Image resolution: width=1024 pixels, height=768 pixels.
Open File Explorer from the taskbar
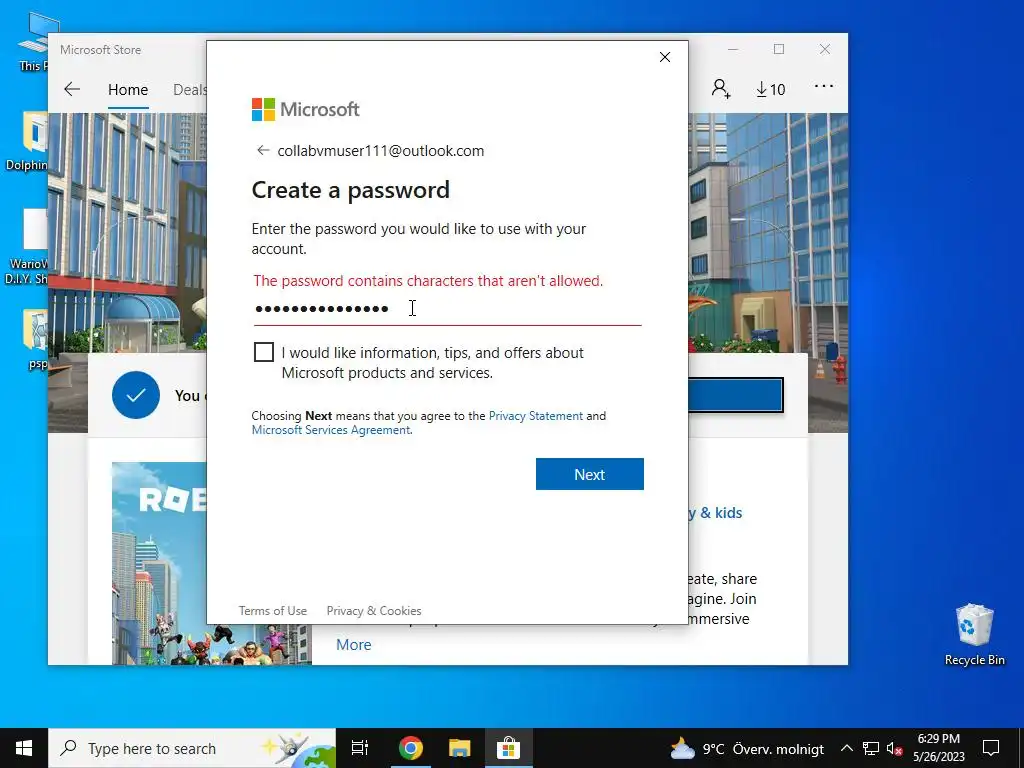(x=459, y=748)
